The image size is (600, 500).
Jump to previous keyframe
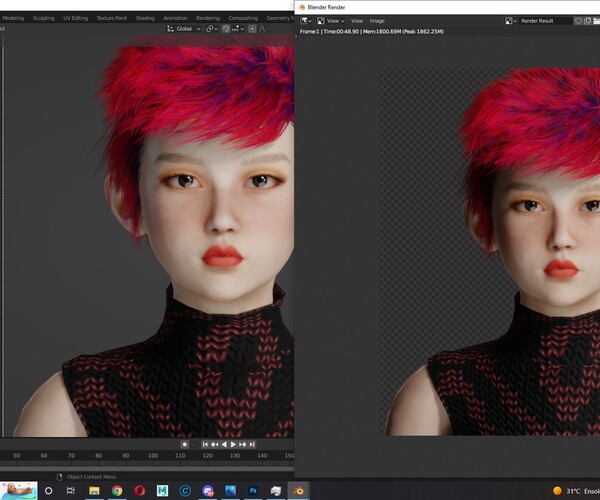(215, 444)
